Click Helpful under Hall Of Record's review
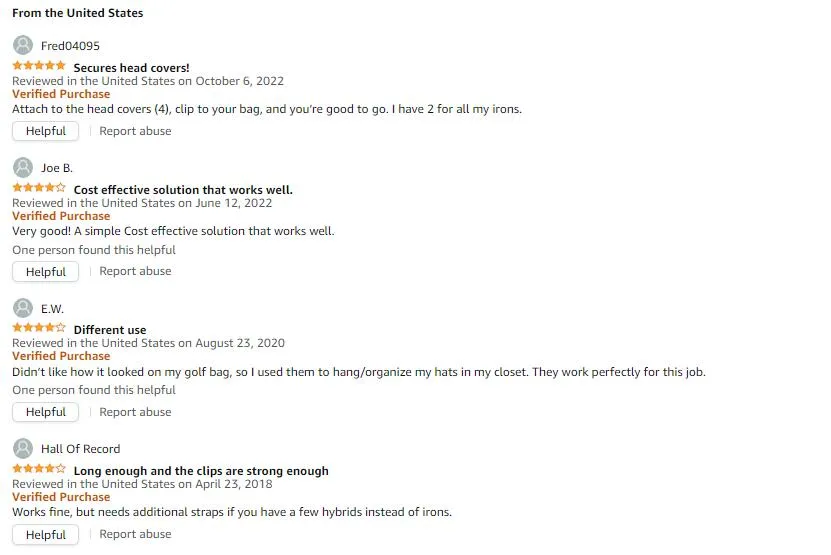Screen dimensions: 831x555 tap(46, 534)
